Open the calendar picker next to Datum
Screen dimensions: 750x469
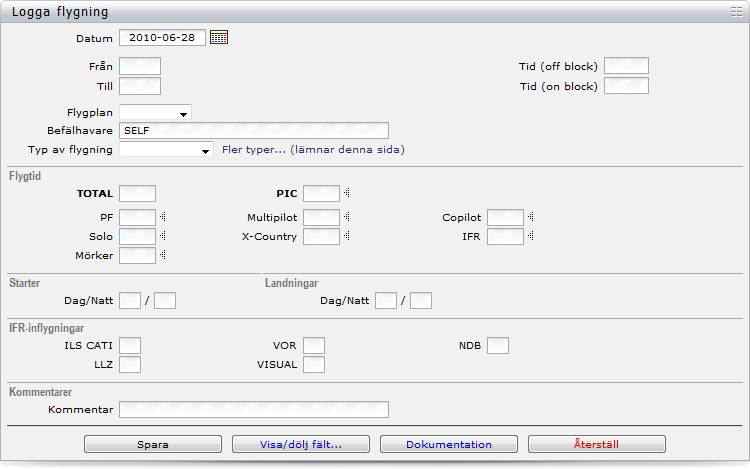pos(219,37)
